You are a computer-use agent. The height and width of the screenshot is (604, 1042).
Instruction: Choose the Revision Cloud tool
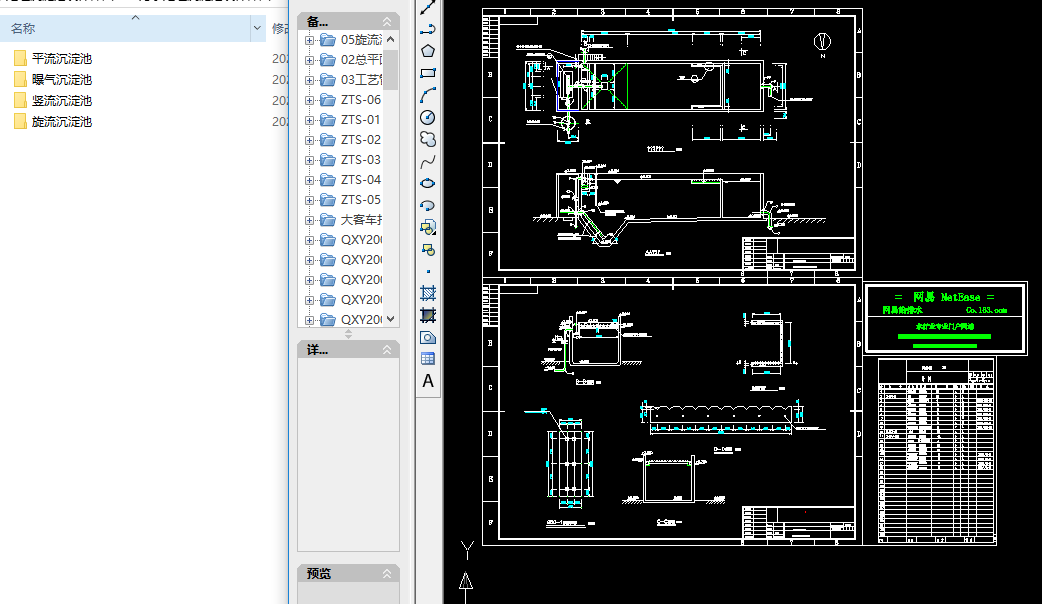point(428,139)
